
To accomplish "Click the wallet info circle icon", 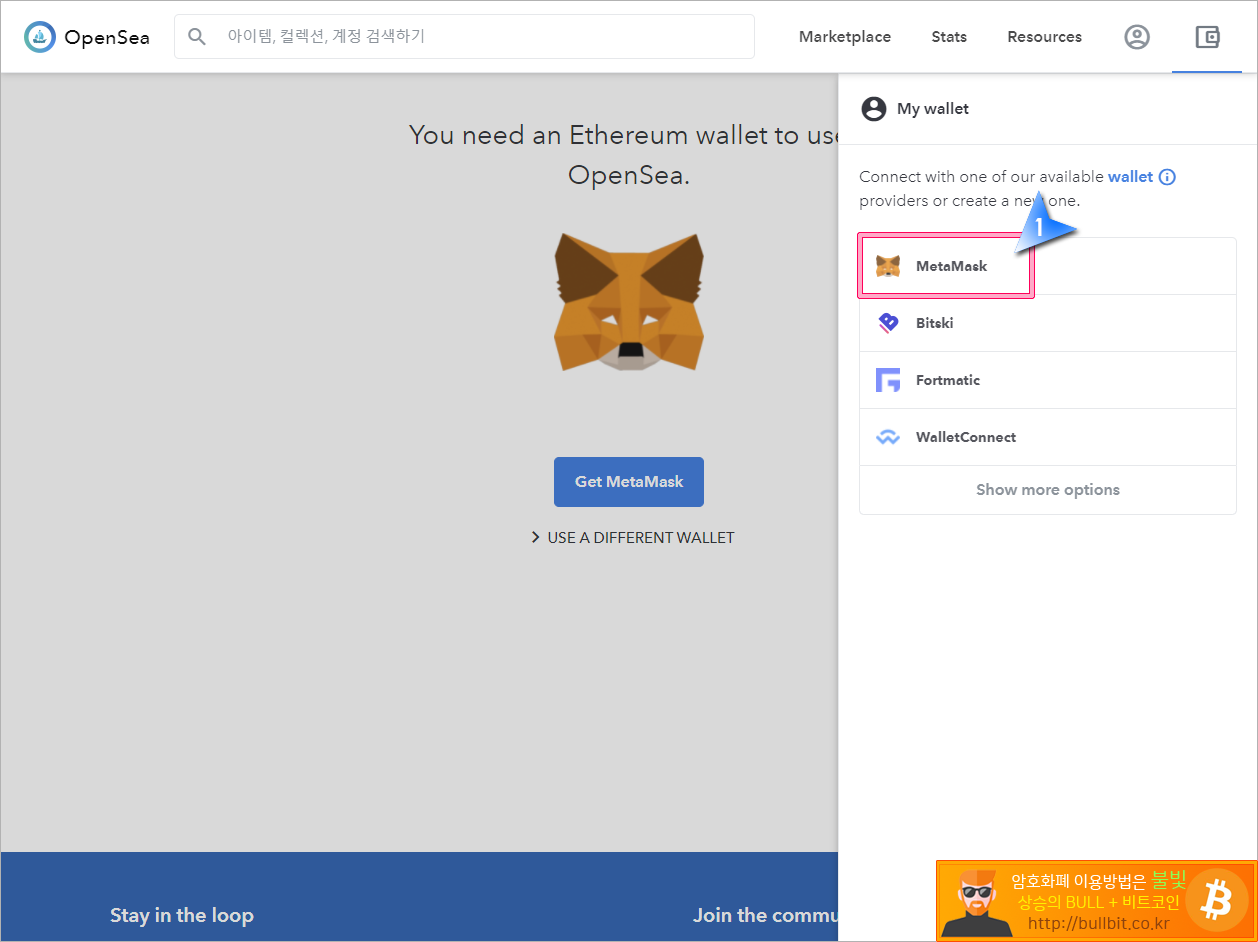I will point(1167,177).
